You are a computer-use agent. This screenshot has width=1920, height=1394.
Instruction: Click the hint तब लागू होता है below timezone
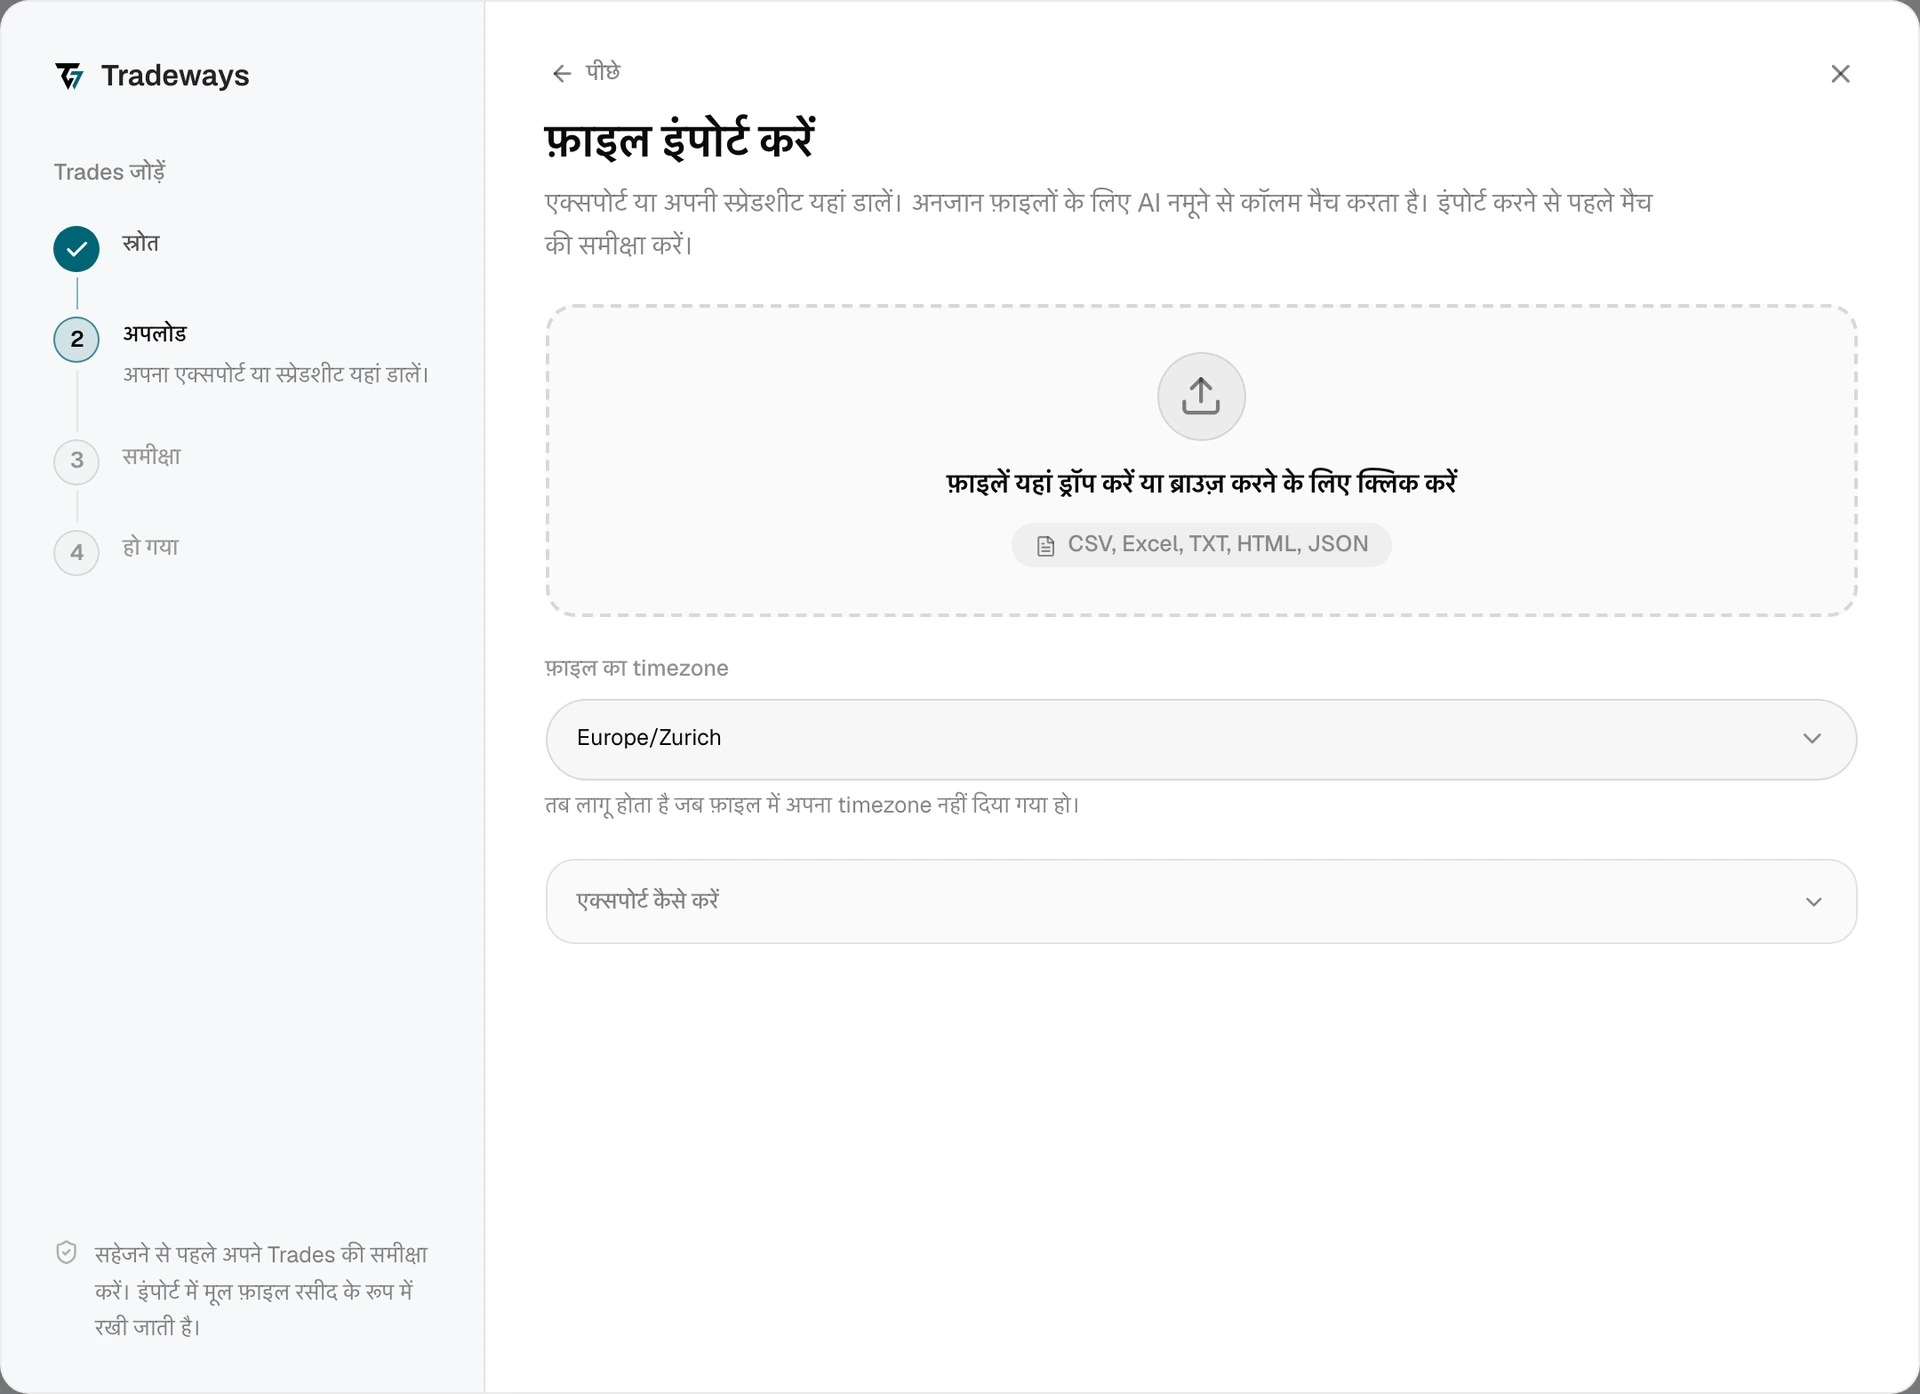coord(812,805)
